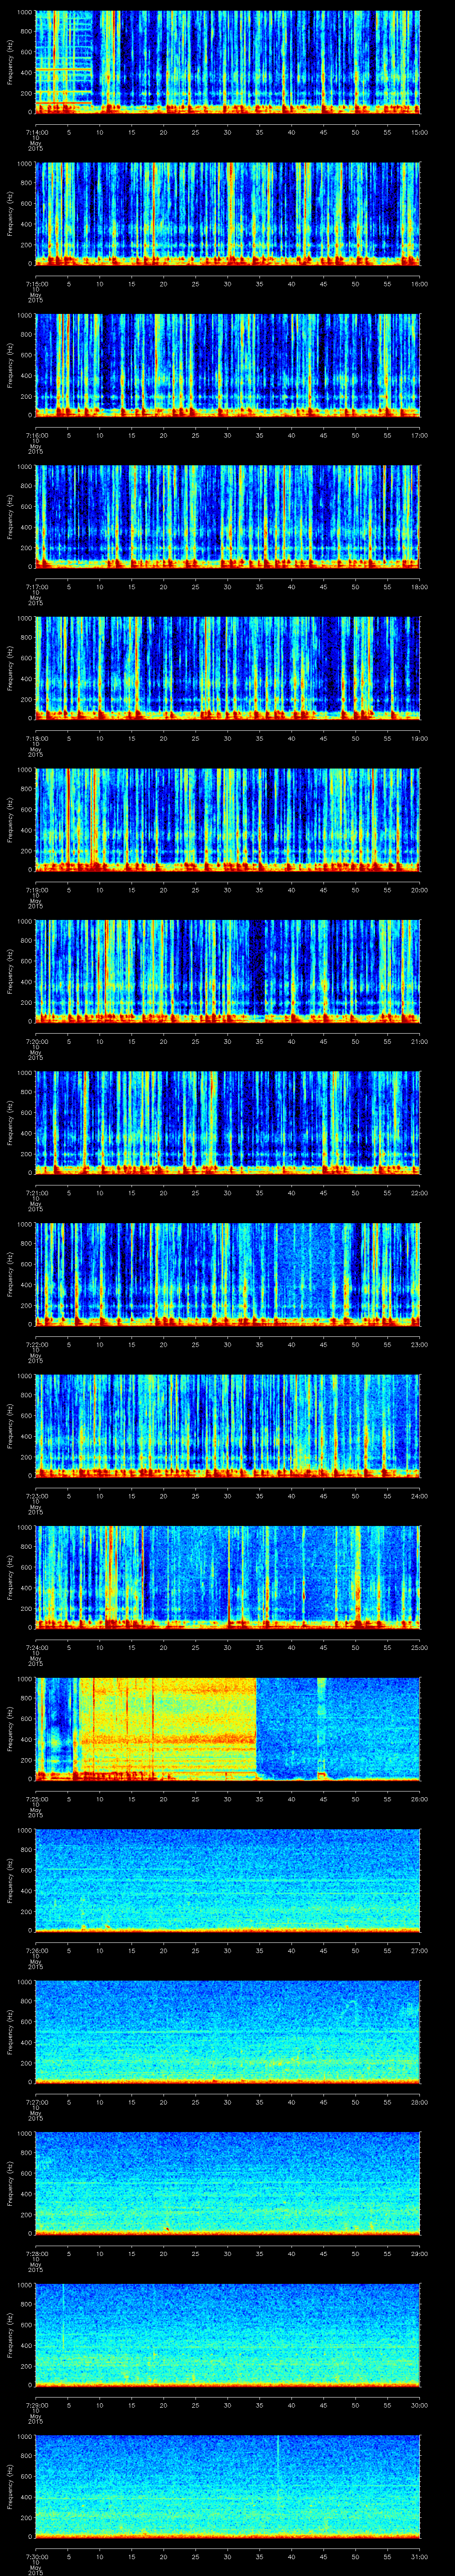Select the 18:00 end time label
The width and height of the screenshot is (455, 2576).
(x=420, y=587)
